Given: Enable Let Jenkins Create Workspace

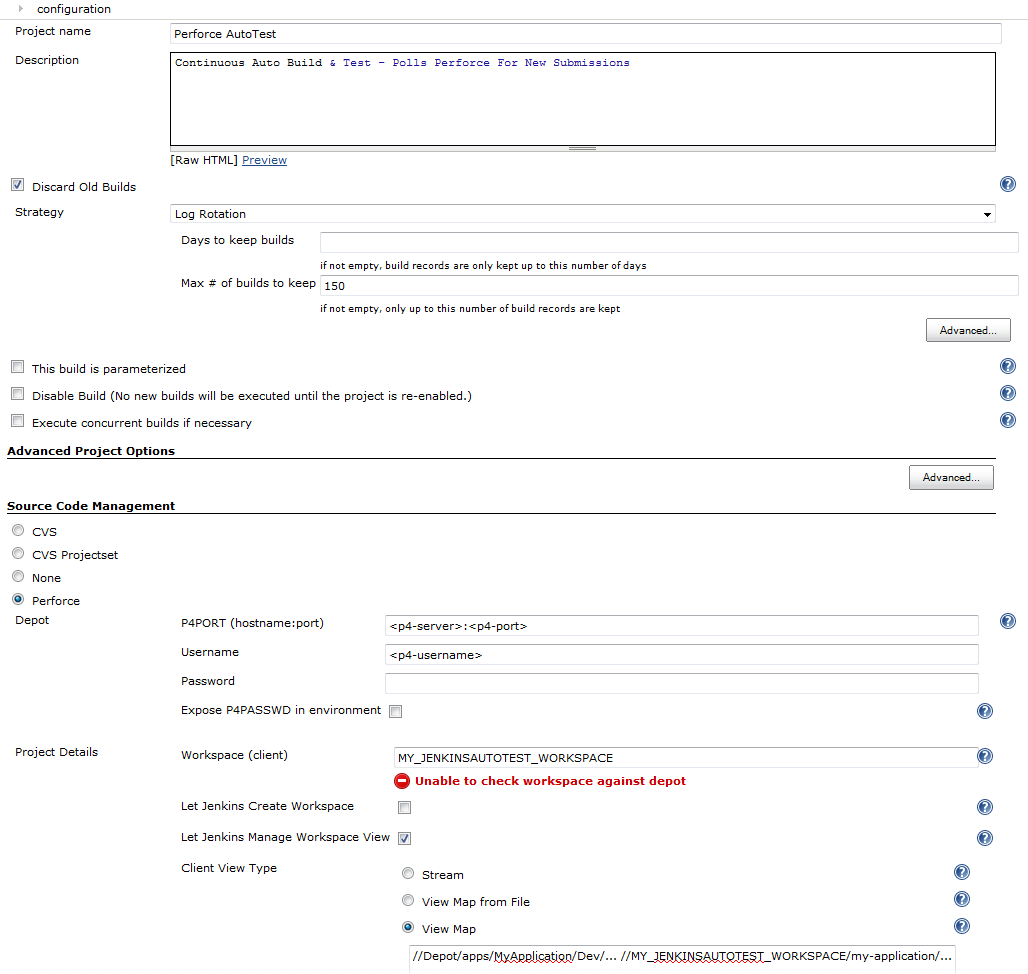Looking at the screenshot, I should click(x=405, y=808).
